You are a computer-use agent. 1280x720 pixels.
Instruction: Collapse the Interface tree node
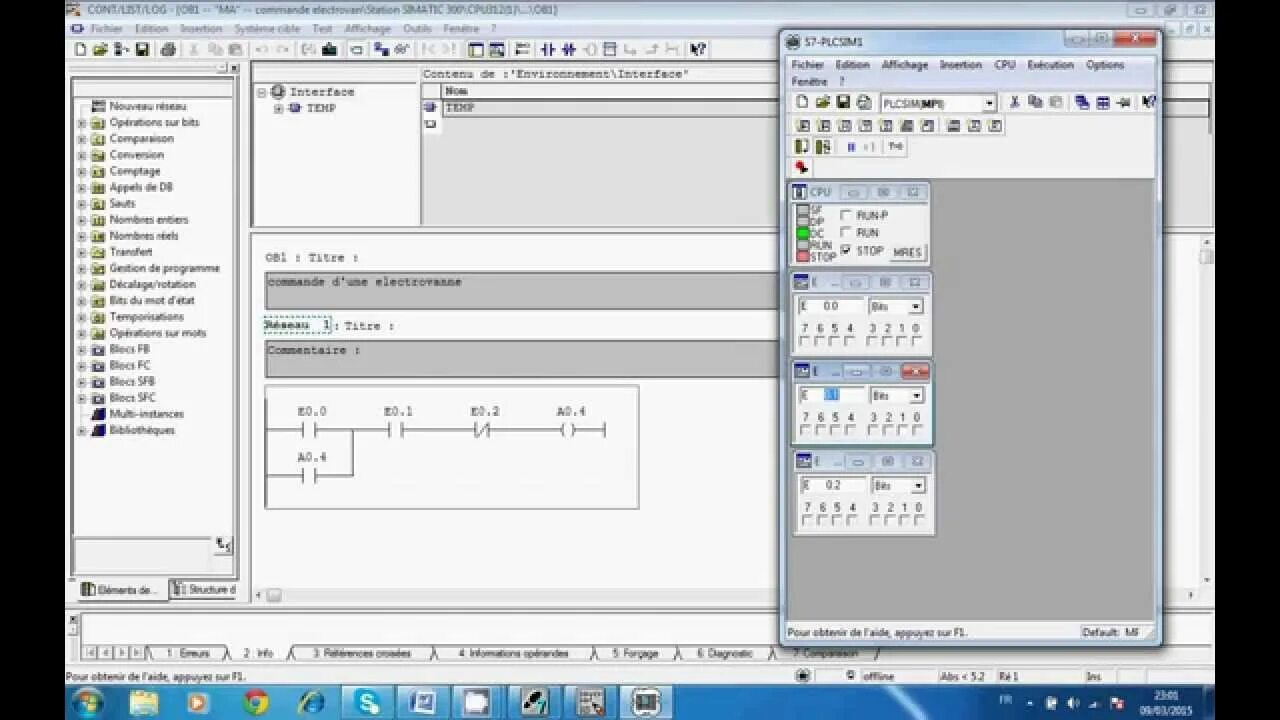(262, 92)
